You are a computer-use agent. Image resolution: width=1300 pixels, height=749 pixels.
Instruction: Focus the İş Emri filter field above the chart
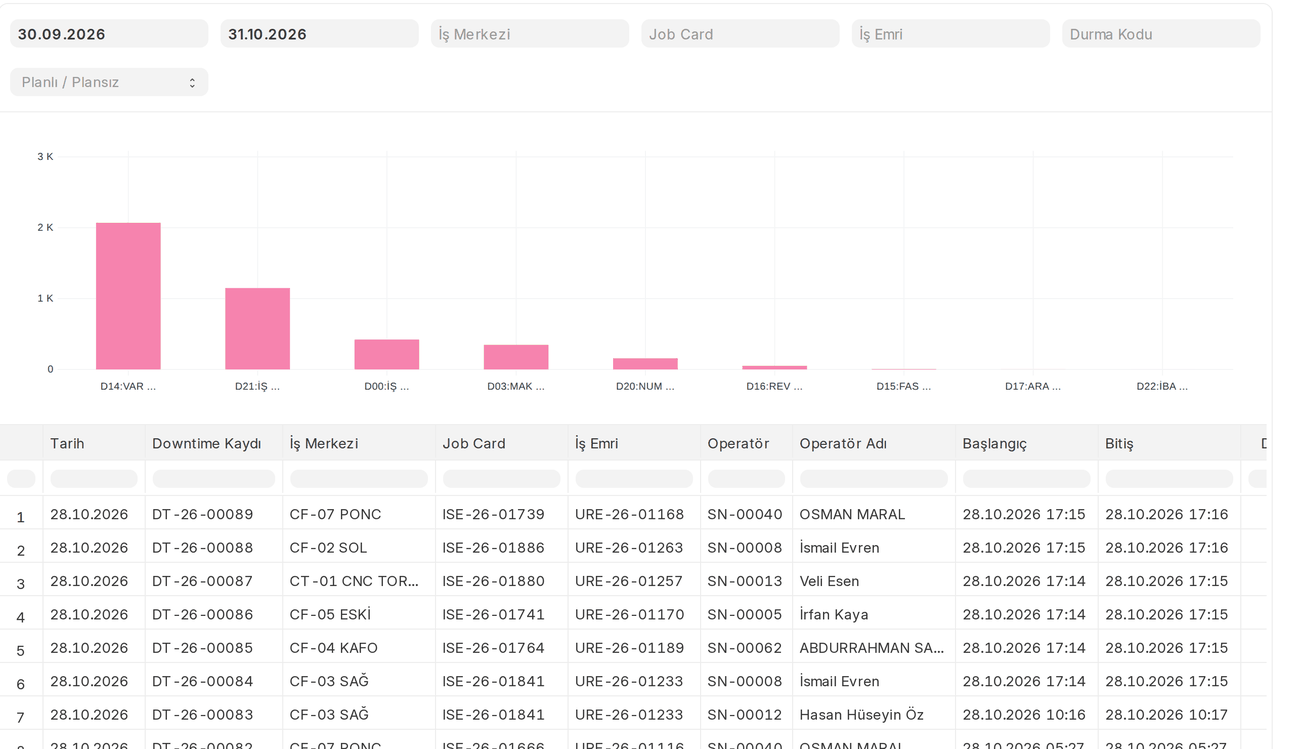pyautogui.click(x=951, y=34)
